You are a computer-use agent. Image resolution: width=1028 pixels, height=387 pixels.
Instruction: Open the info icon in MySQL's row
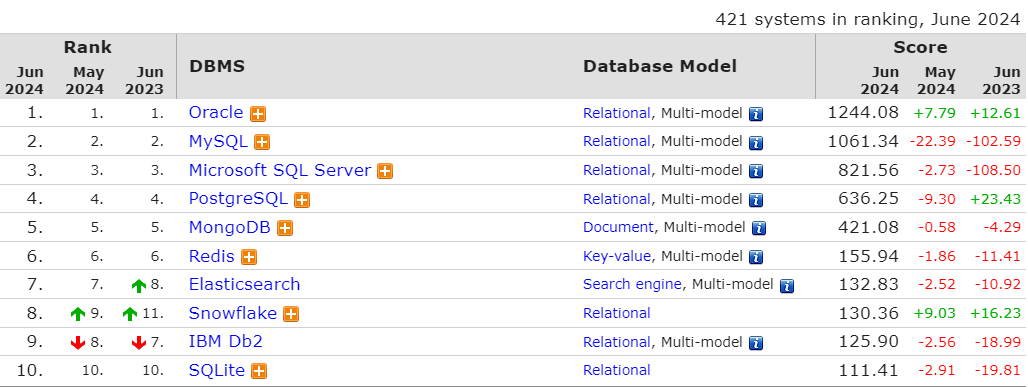pos(756,142)
